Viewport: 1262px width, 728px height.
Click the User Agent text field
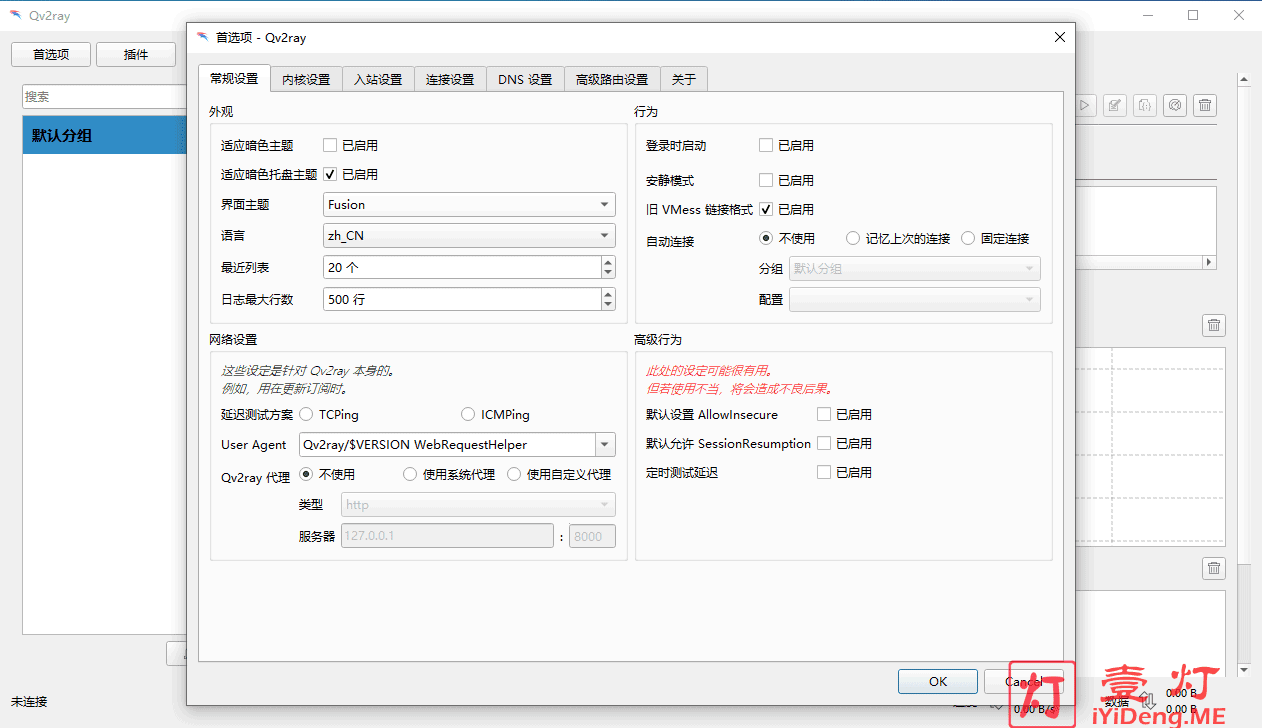point(447,445)
